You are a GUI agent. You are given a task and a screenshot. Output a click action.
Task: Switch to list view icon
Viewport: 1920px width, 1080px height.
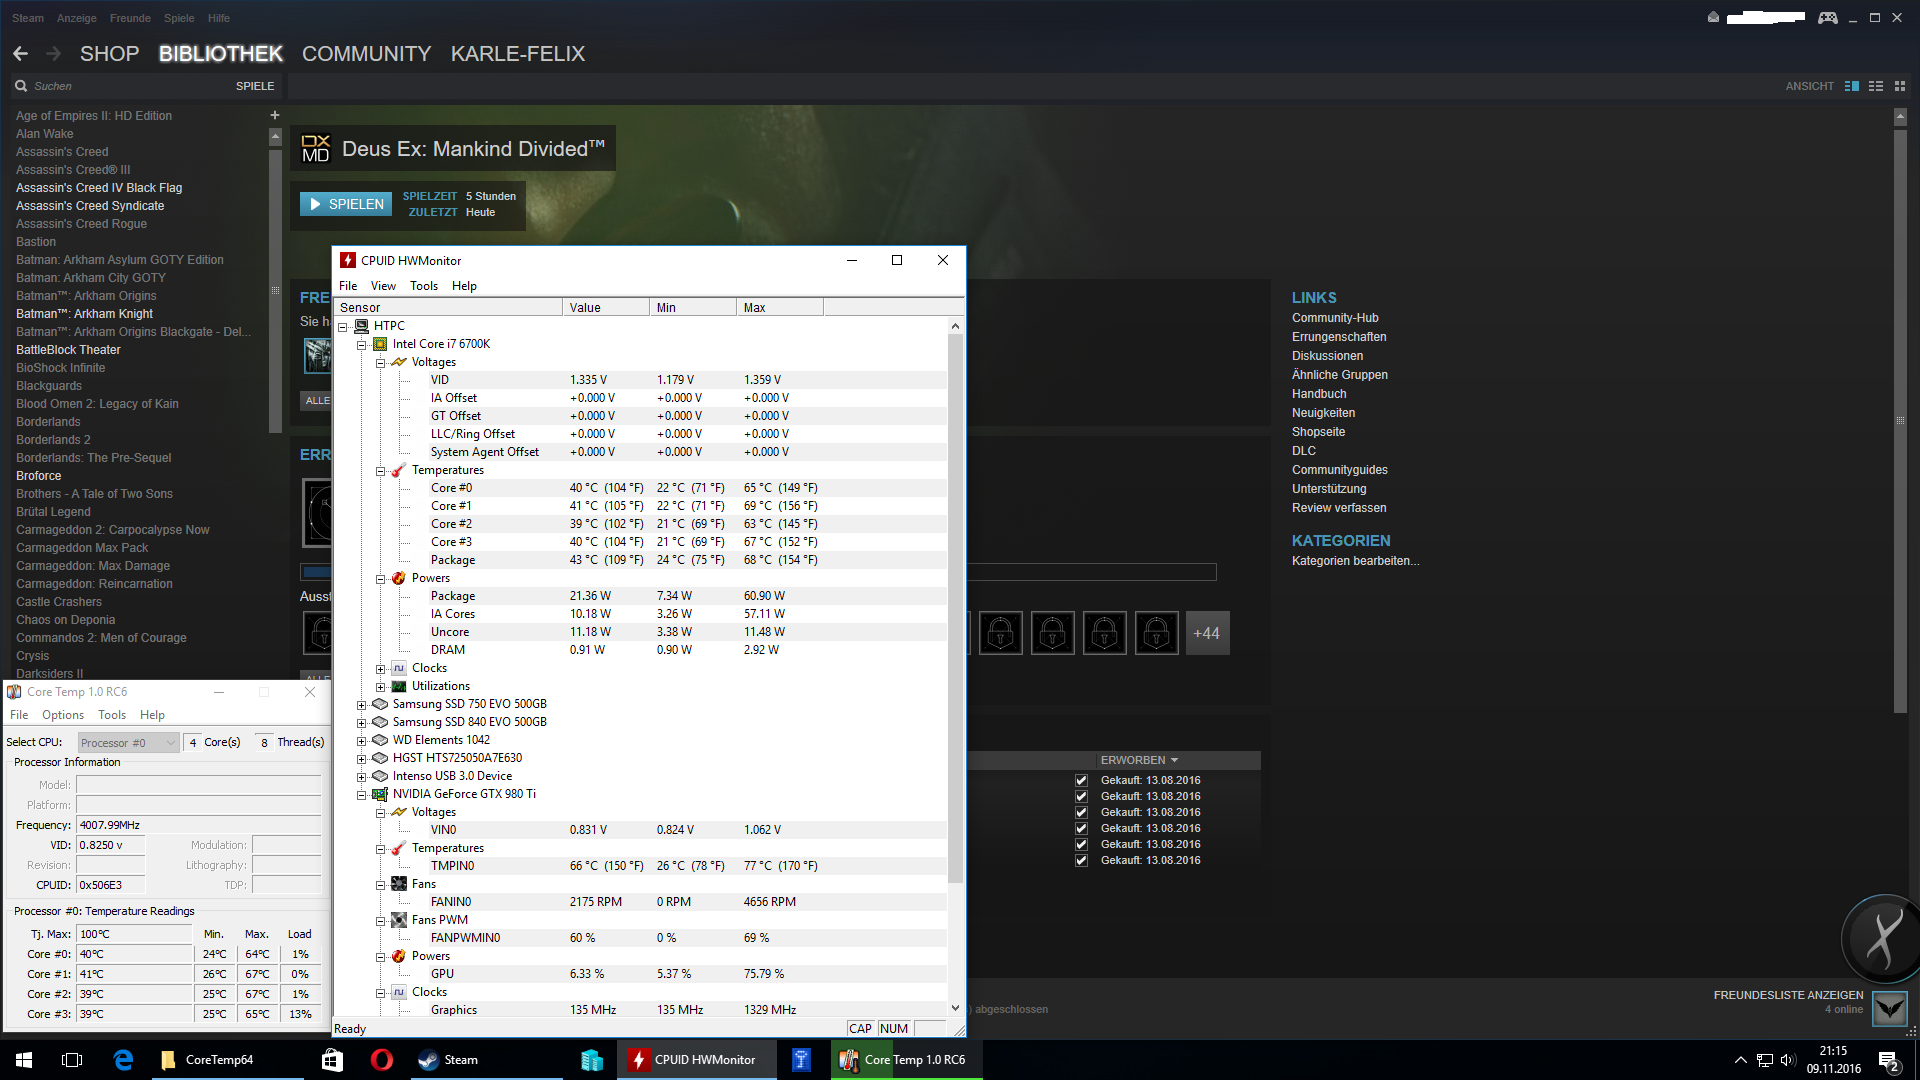tap(1876, 86)
